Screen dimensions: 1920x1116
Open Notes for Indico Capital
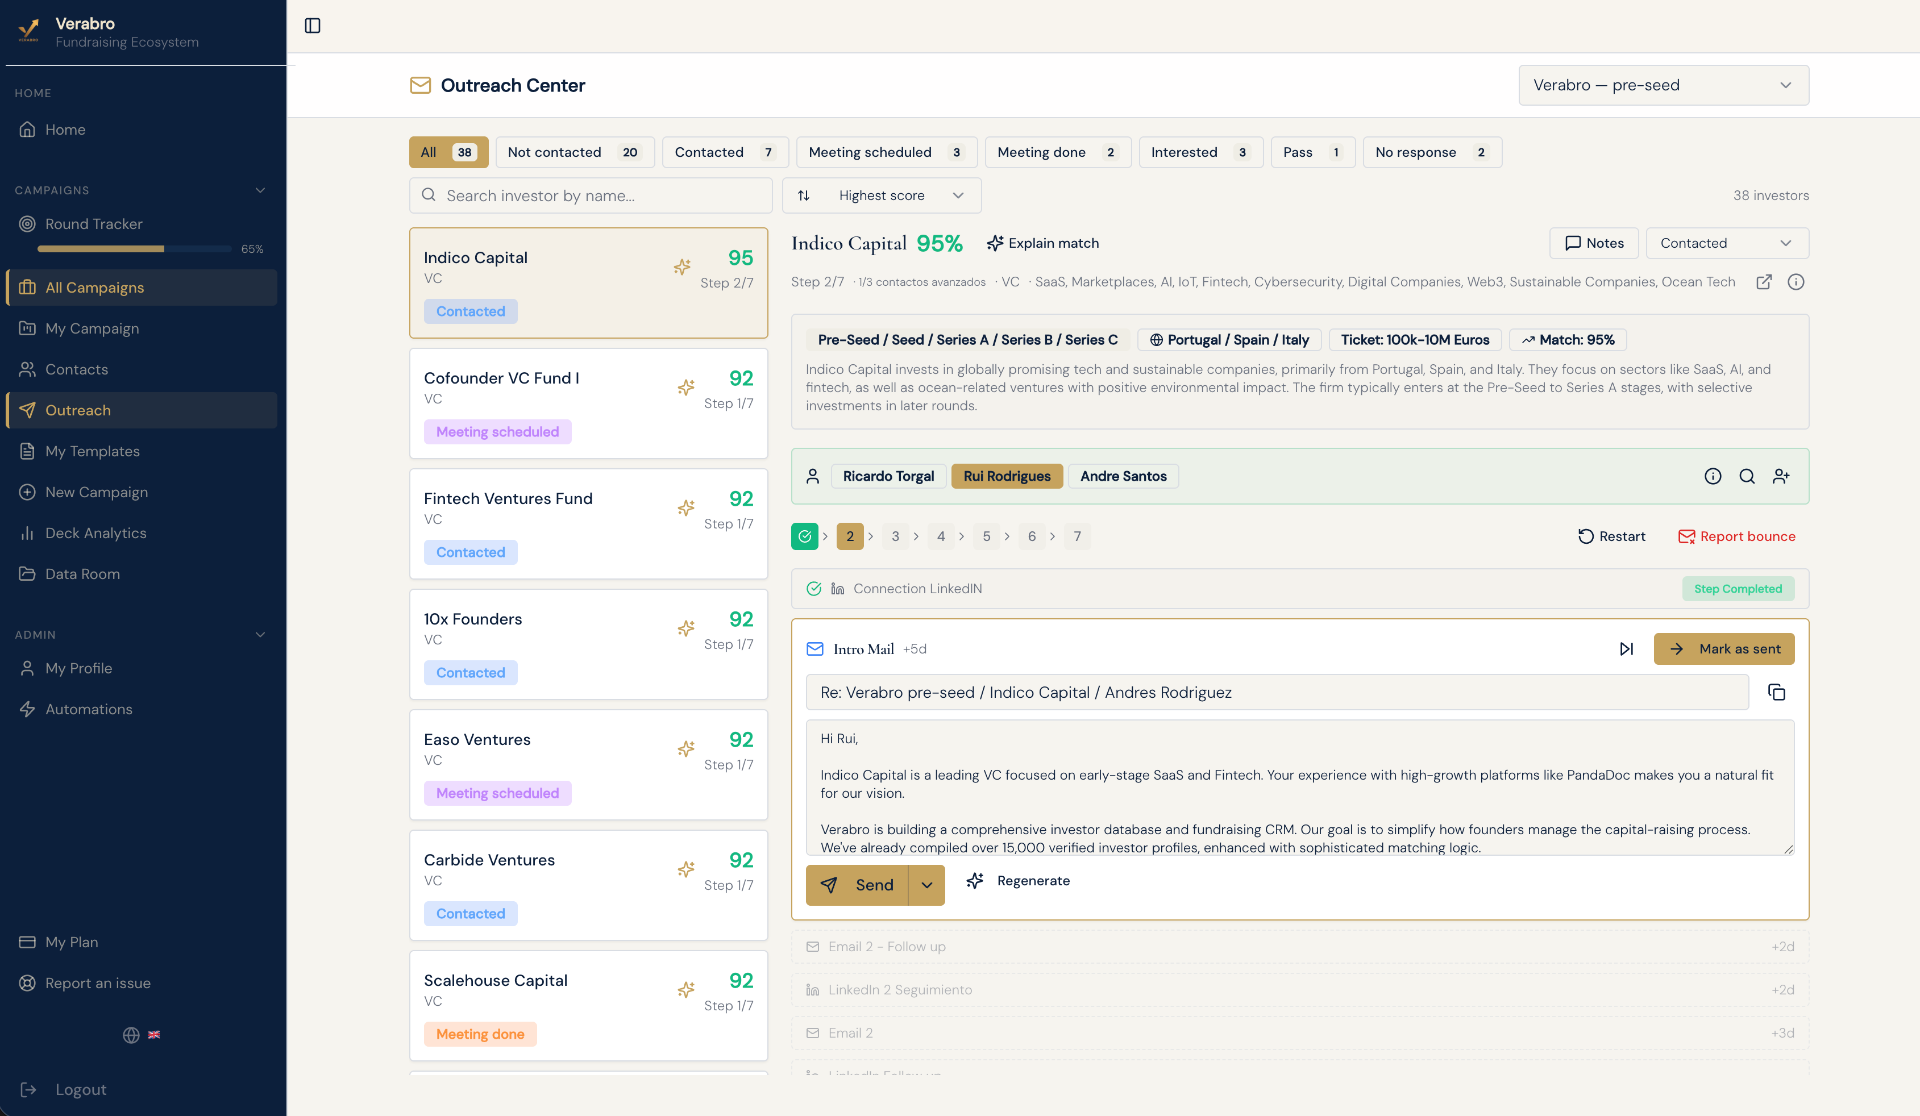coord(1594,243)
